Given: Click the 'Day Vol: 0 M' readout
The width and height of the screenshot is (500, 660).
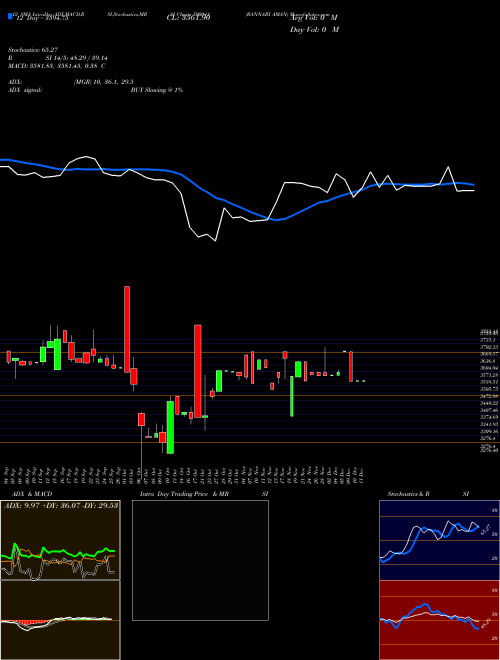Looking at the screenshot, I should (x=314, y=30).
